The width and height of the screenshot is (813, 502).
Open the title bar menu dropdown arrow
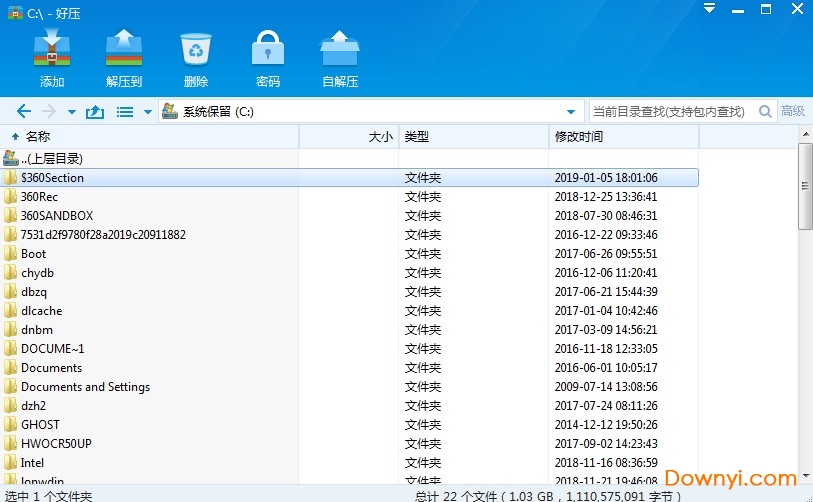pyautogui.click(x=709, y=8)
